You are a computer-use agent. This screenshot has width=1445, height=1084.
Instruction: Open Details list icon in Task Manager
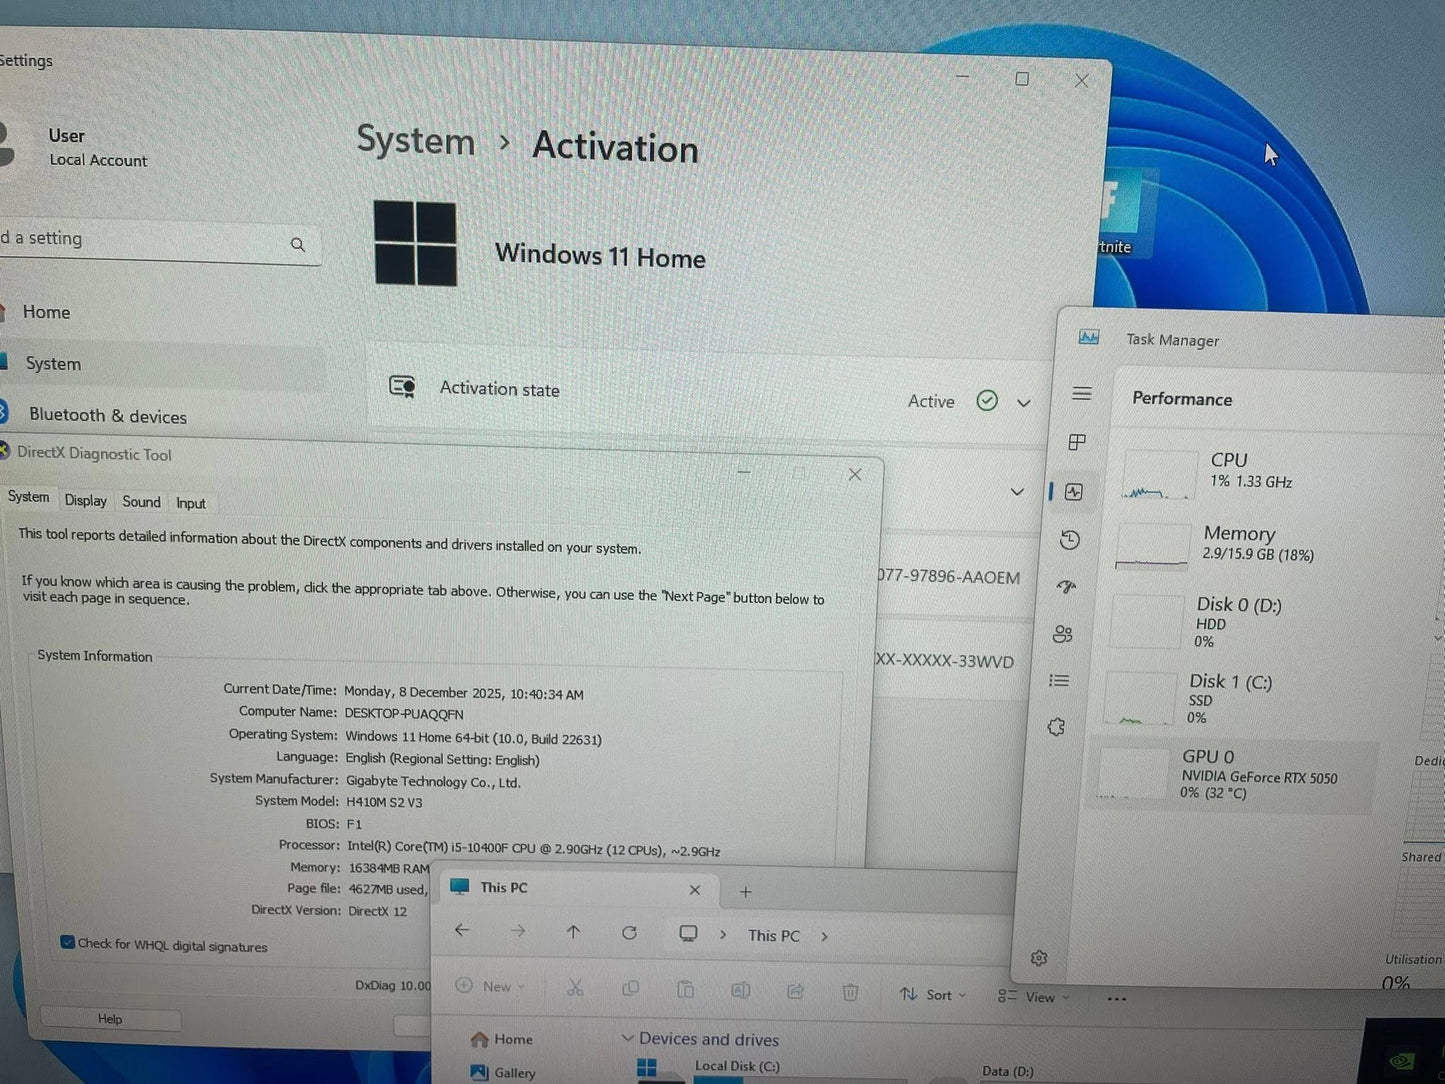(1059, 681)
